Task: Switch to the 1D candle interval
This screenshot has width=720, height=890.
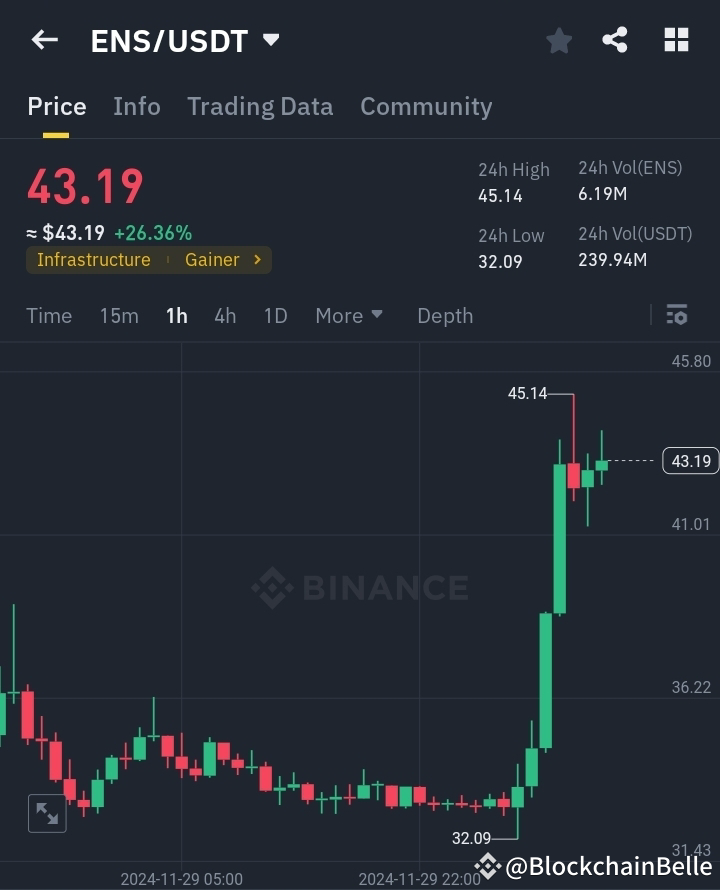Action: coord(275,315)
